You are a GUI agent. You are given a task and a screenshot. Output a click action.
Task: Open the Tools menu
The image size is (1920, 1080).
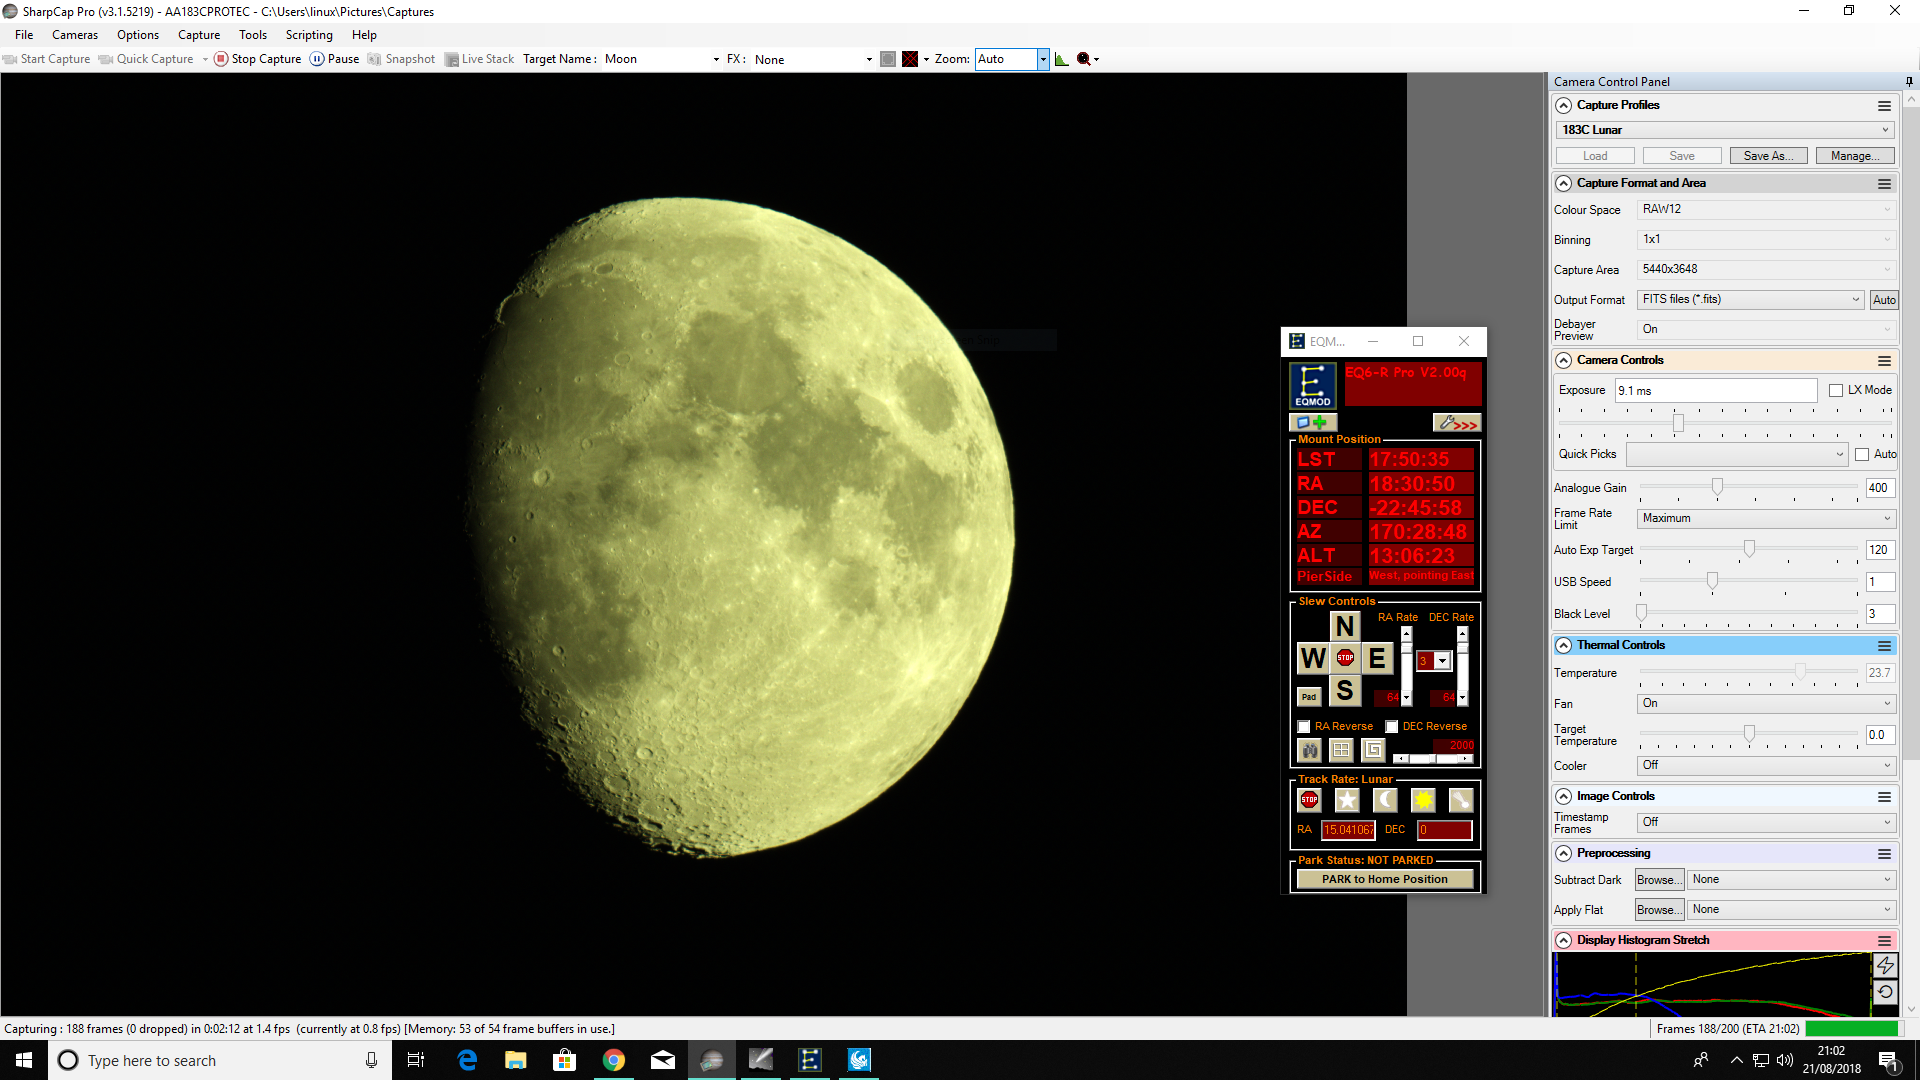point(253,35)
